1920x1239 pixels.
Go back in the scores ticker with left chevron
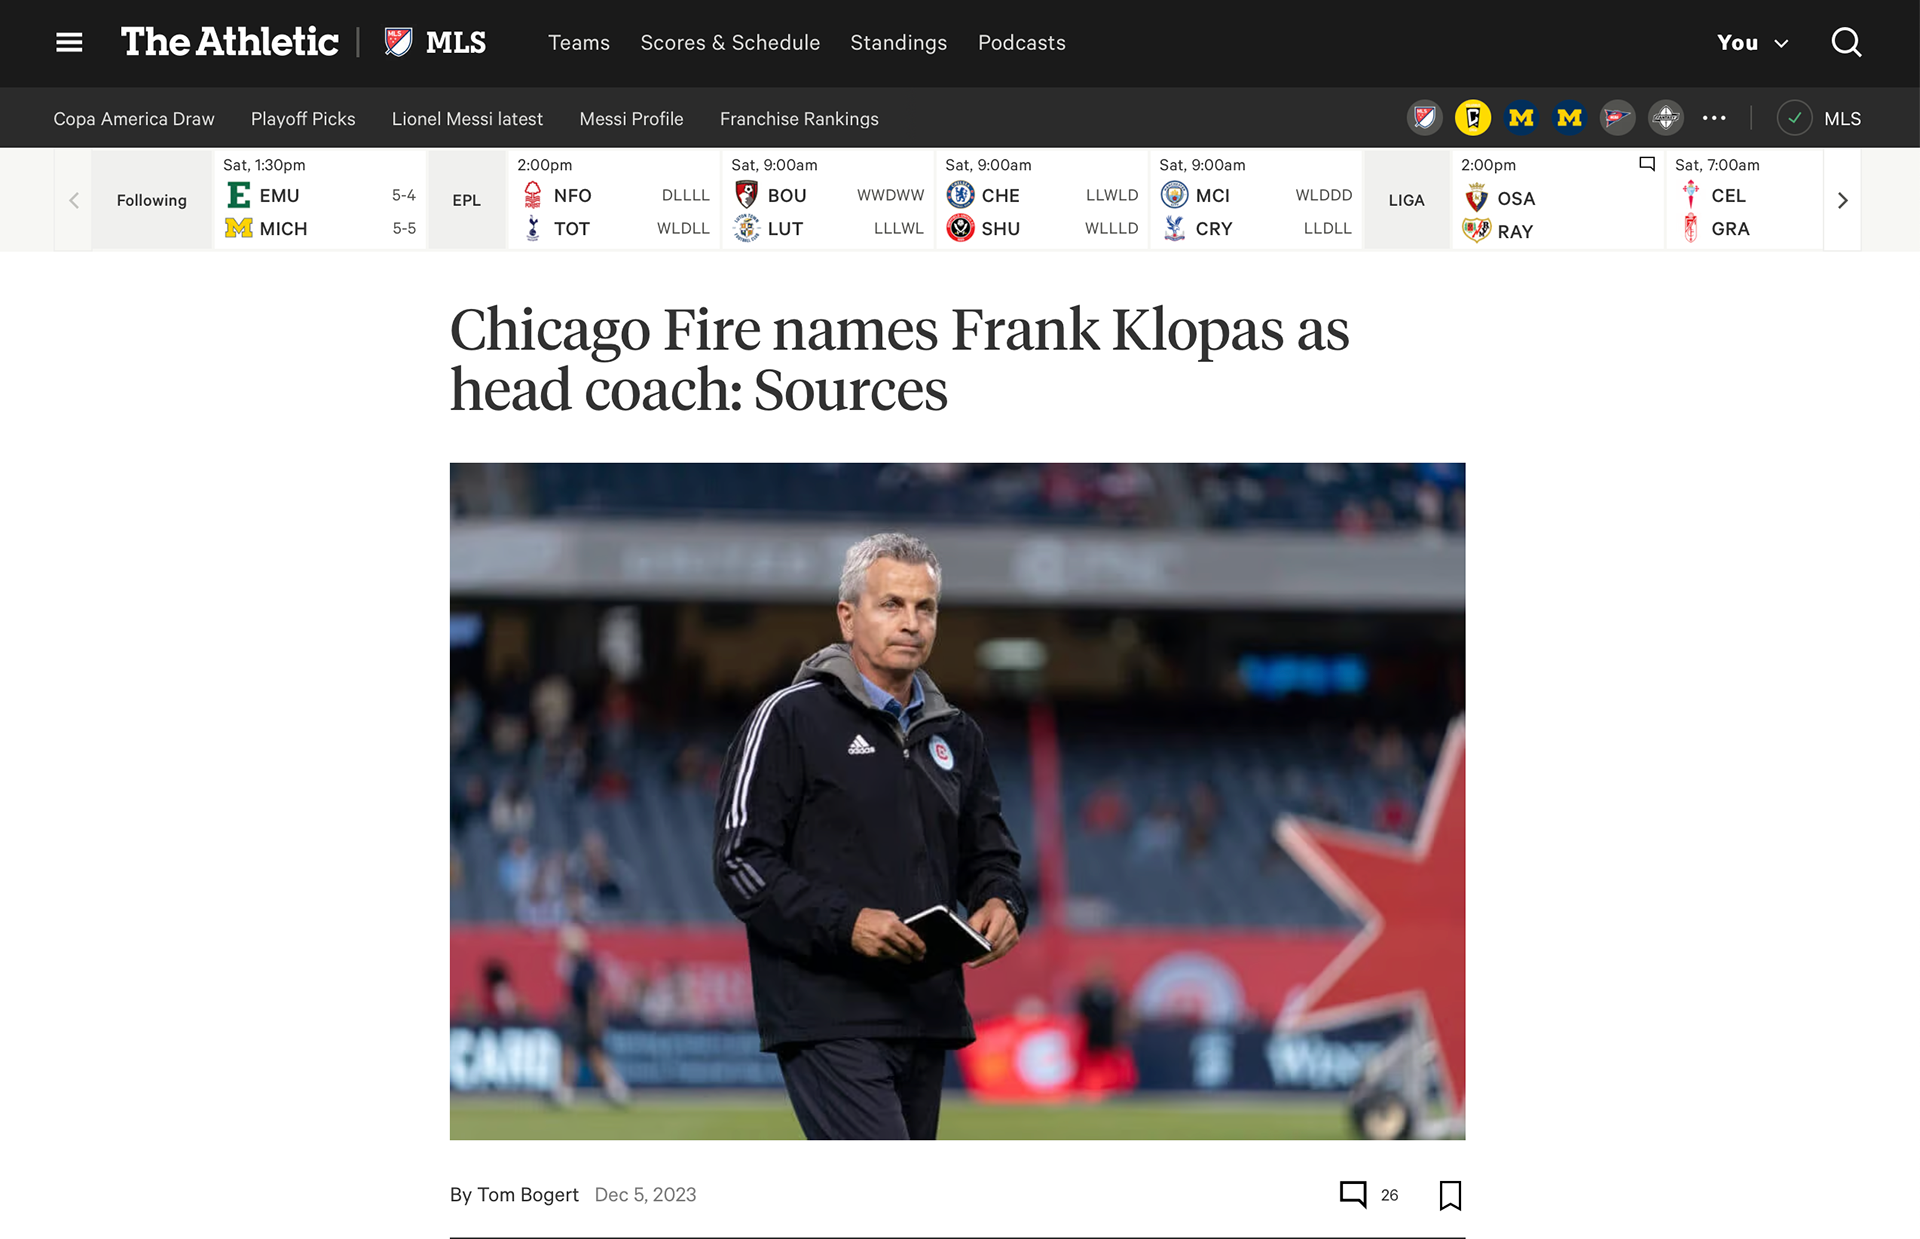pyautogui.click(x=74, y=200)
